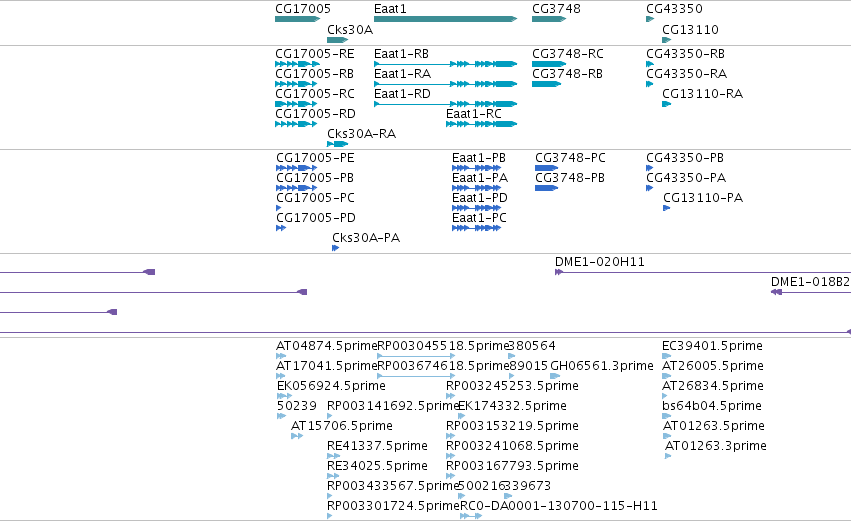The height and width of the screenshot is (521, 851).
Task: Click transcript CG43350-RA
Action: 687,74
